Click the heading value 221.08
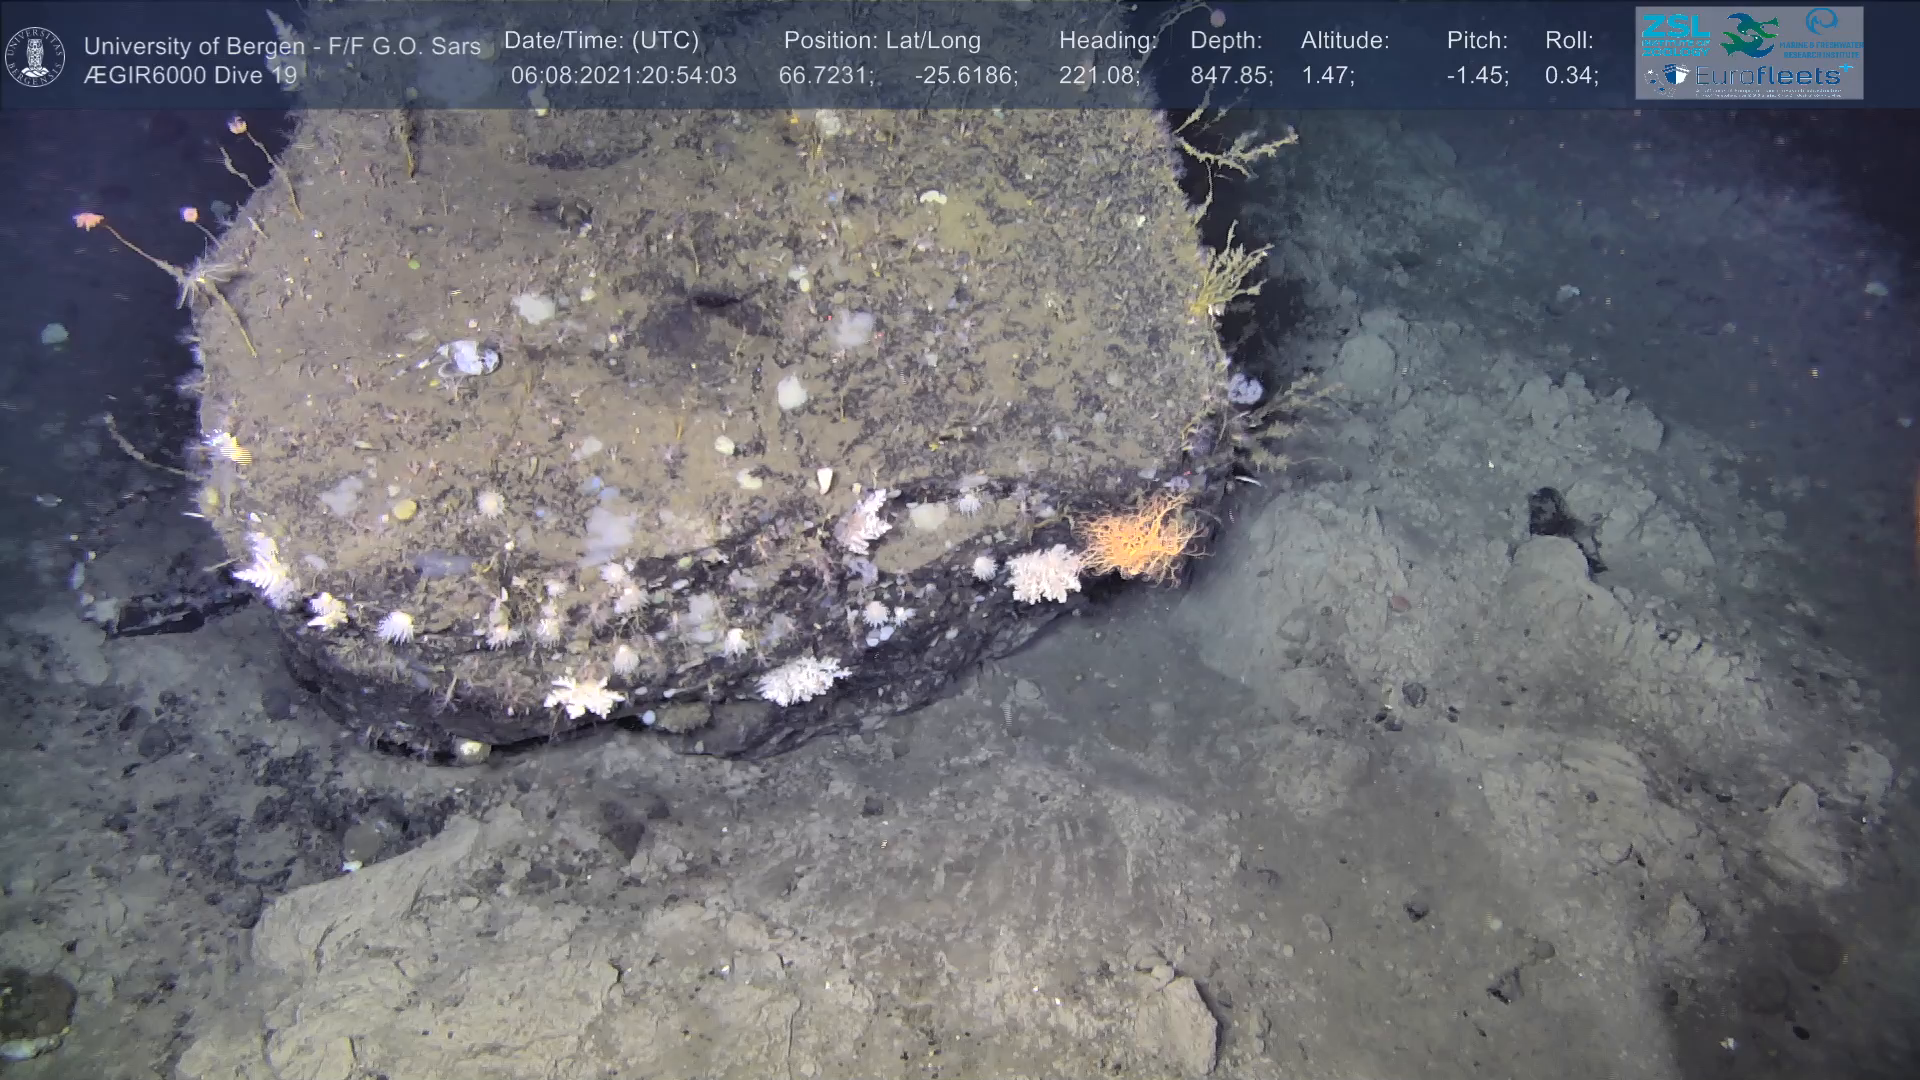The image size is (1920, 1080). click(1098, 76)
